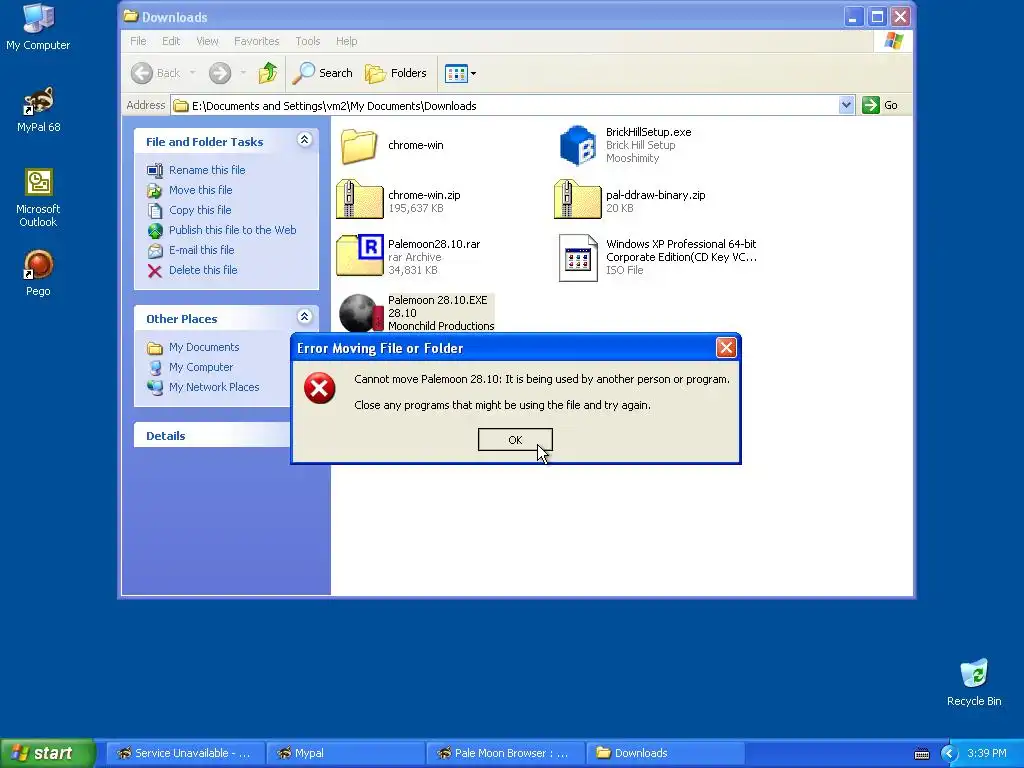Viewport: 1024px width, 768px height.
Task: Select the chrome-win.zip file icon
Action: point(360,199)
